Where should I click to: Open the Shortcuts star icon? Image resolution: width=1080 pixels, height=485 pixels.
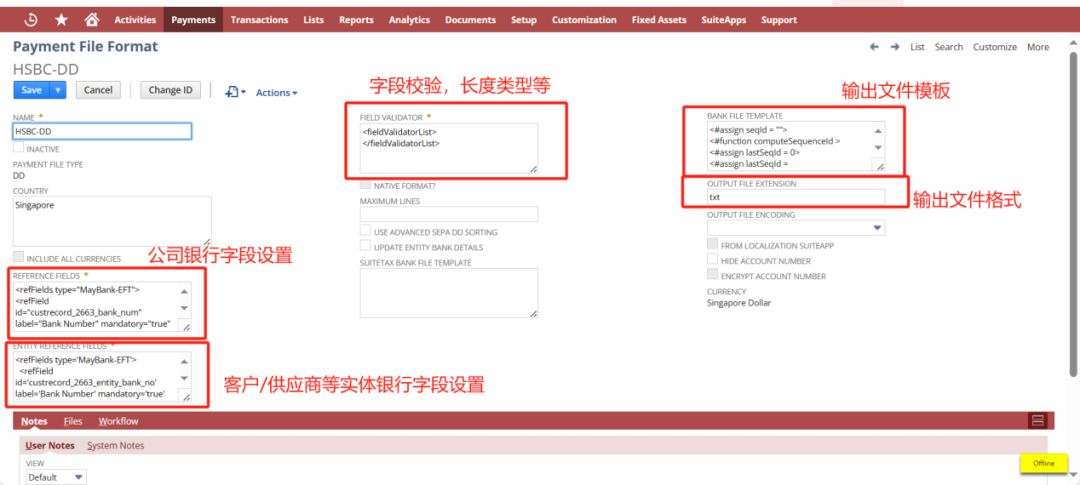coord(61,20)
